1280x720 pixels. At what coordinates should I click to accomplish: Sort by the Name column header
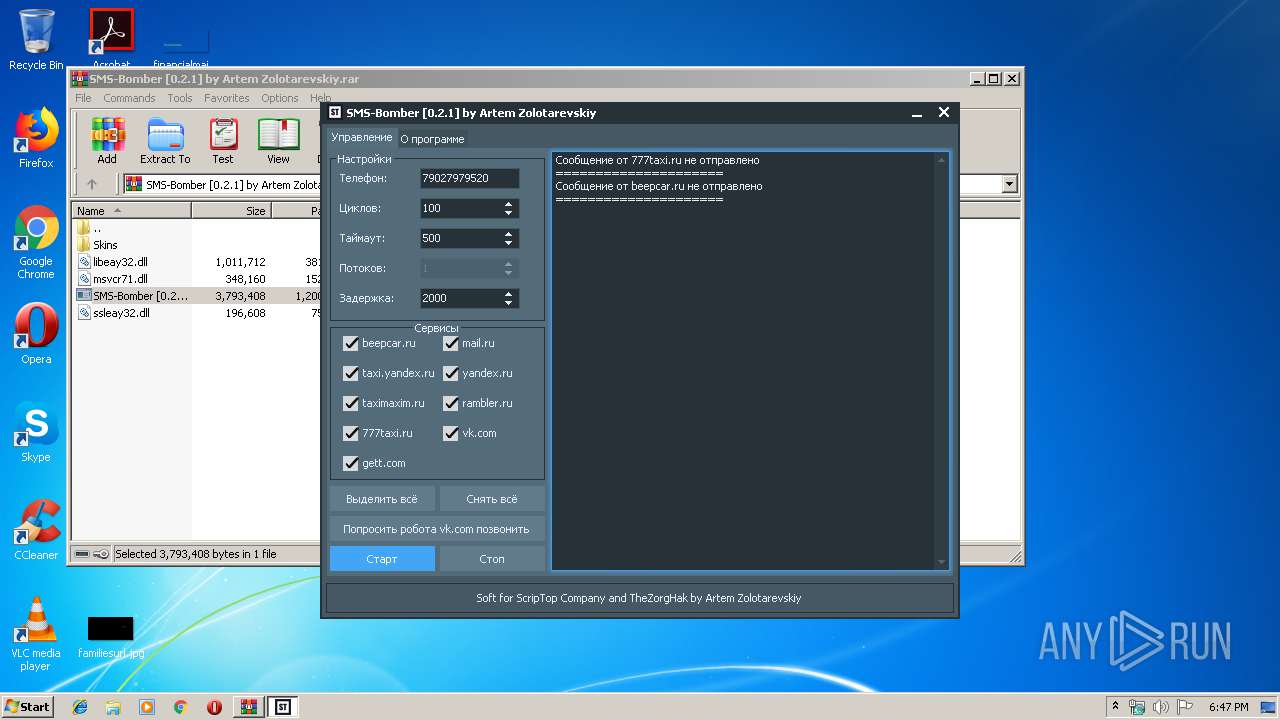point(131,211)
